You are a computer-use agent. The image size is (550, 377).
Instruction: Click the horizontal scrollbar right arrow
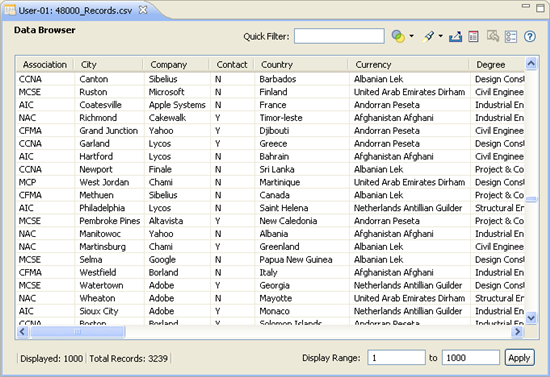[517, 331]
